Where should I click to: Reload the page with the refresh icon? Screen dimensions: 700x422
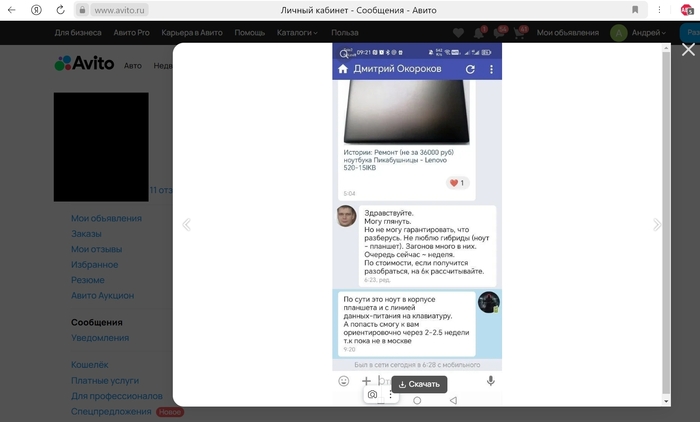[x=60, y=10]
